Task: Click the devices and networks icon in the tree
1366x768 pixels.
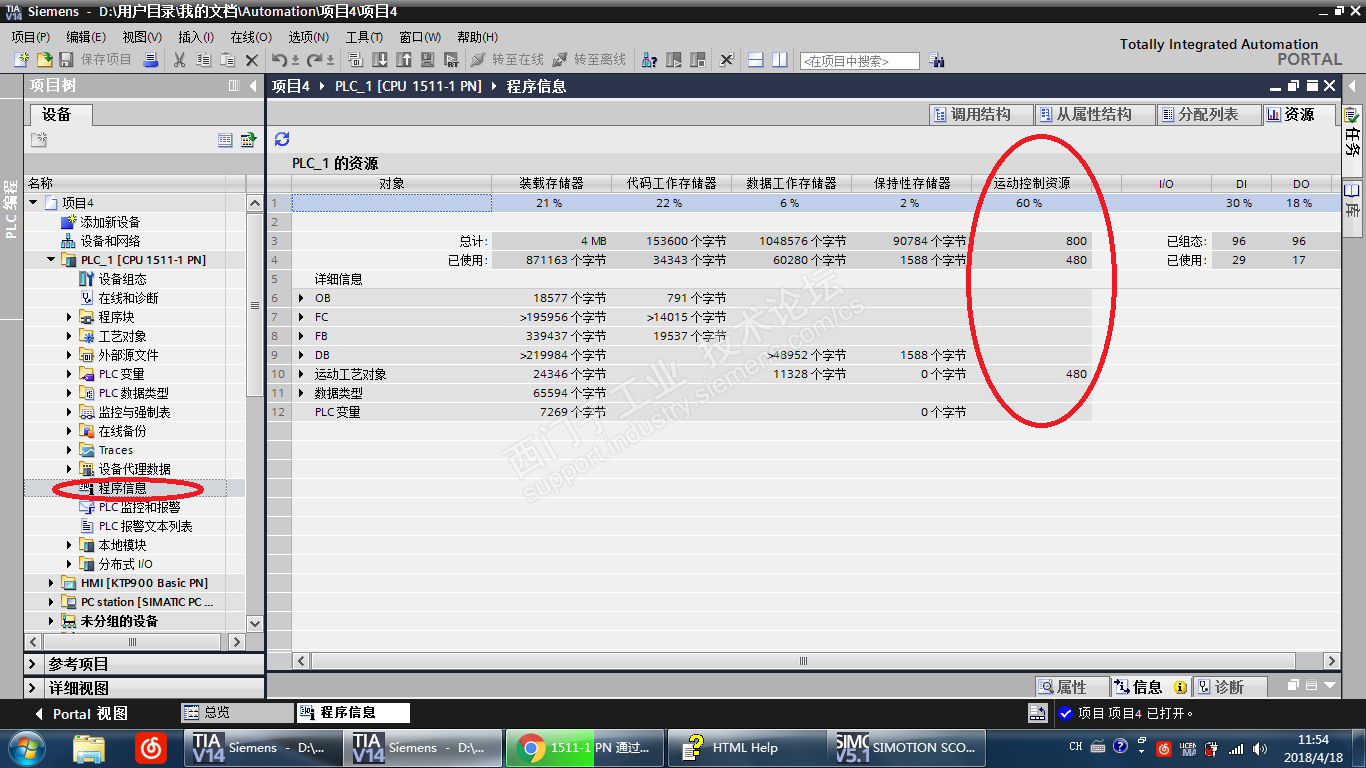Action: (69, 241)
